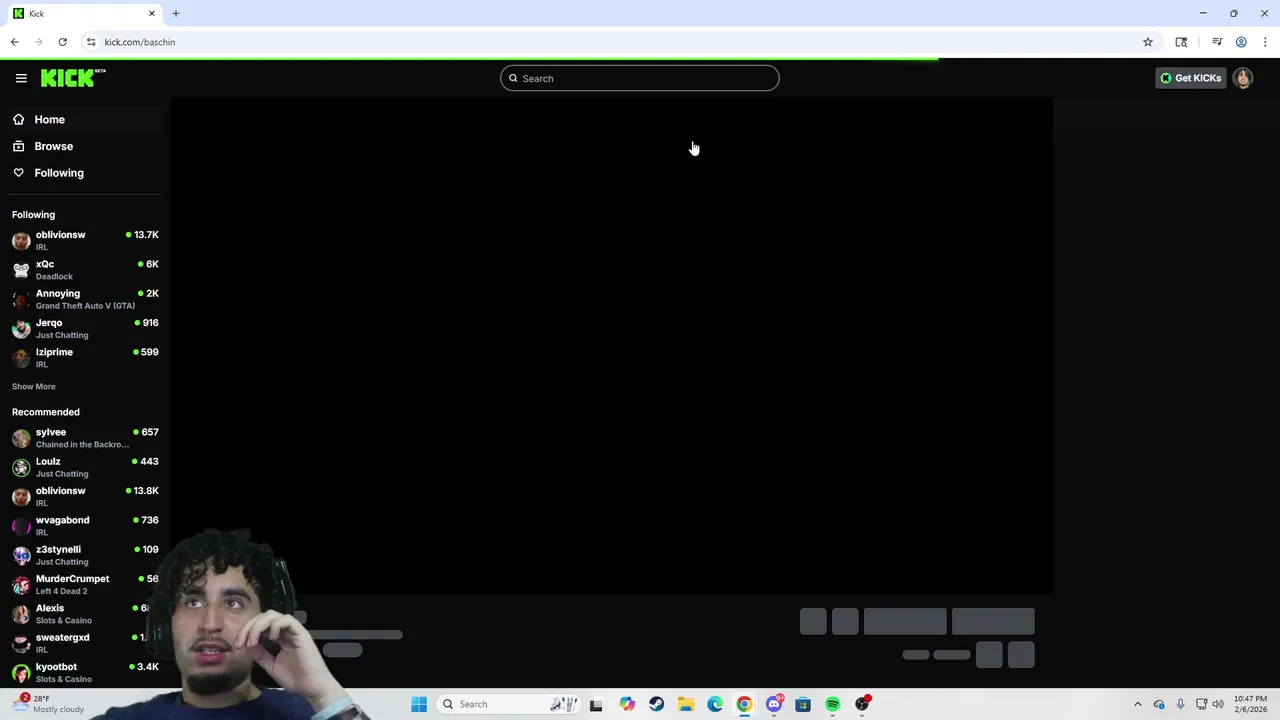
Task: Open File Explorer from the taskbar
Action: (686, 704)
